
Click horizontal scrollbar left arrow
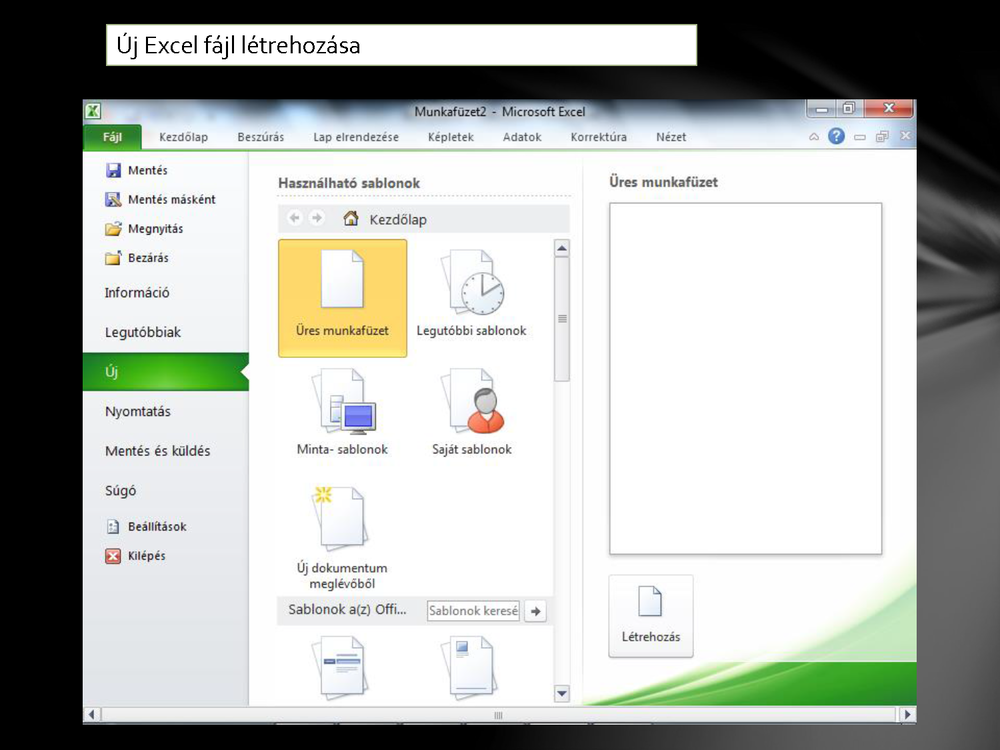click(x=92, y=714)
